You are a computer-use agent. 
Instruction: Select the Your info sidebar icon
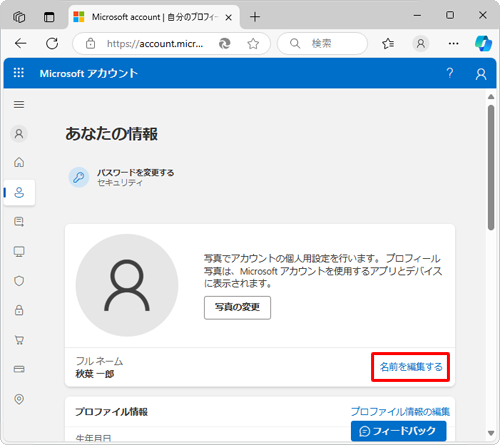click(x=19, y=192)
